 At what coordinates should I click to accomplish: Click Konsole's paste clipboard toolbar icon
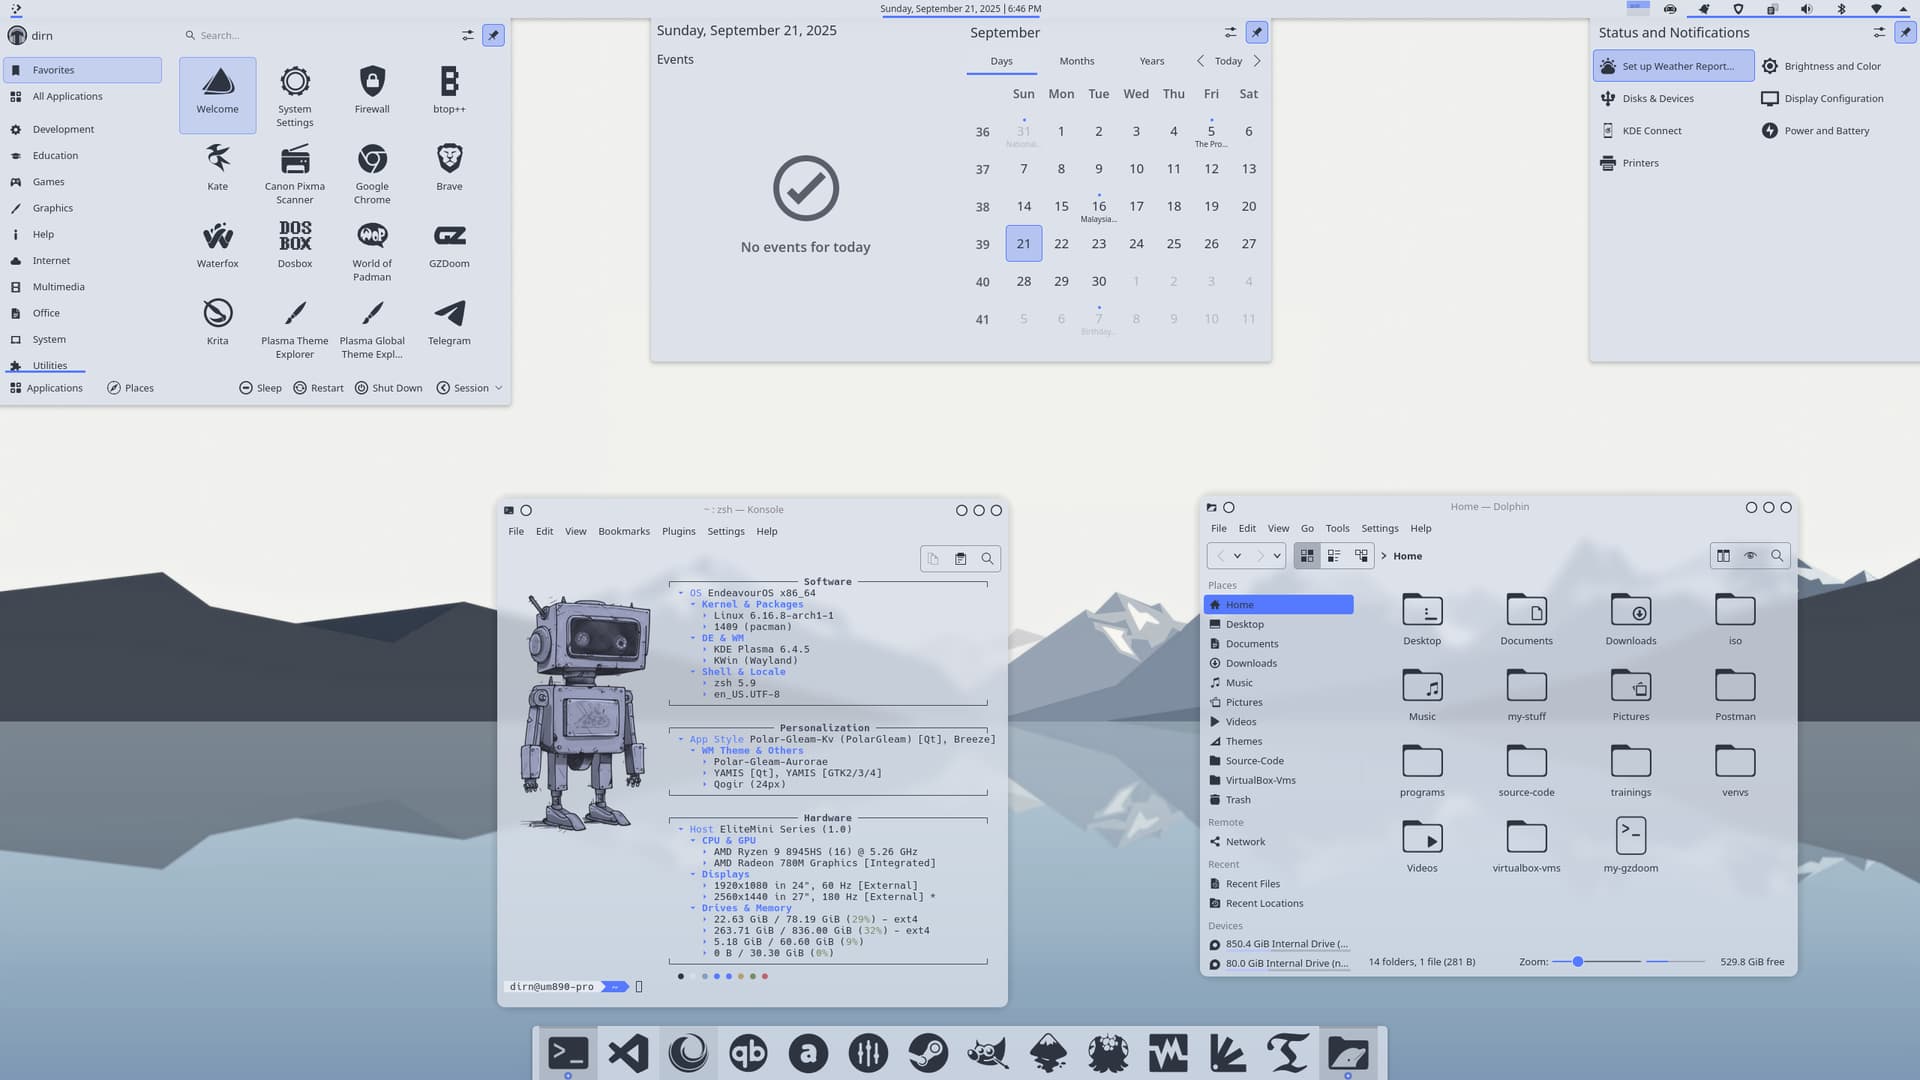[960, 559]
